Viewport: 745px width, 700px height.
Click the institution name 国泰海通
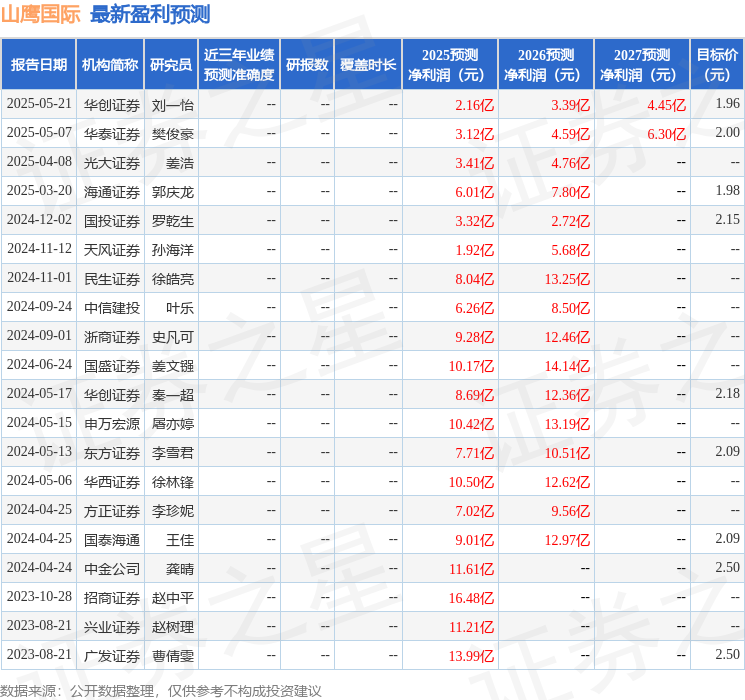(x=112, y=540)
